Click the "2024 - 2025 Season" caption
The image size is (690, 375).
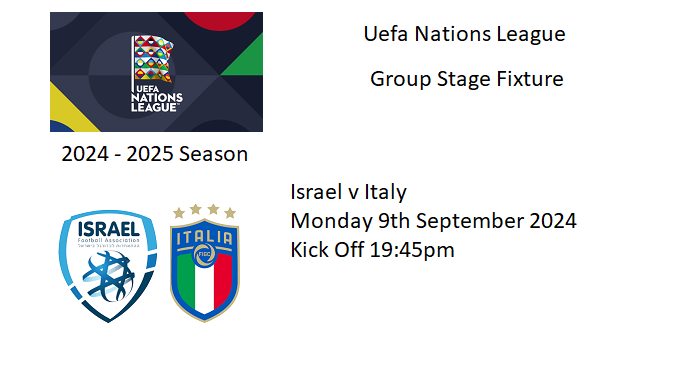click(x=154, y=154)
